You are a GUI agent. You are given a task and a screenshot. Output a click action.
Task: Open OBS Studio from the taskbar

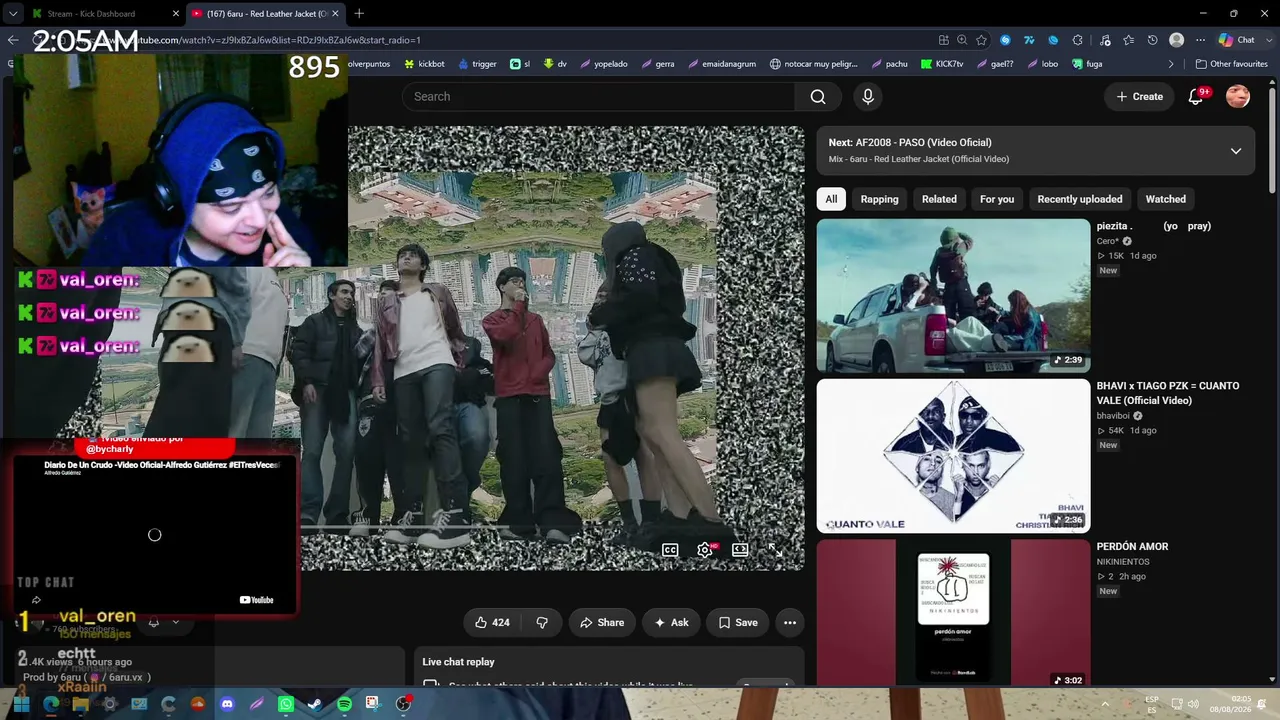tap(403, 704)
